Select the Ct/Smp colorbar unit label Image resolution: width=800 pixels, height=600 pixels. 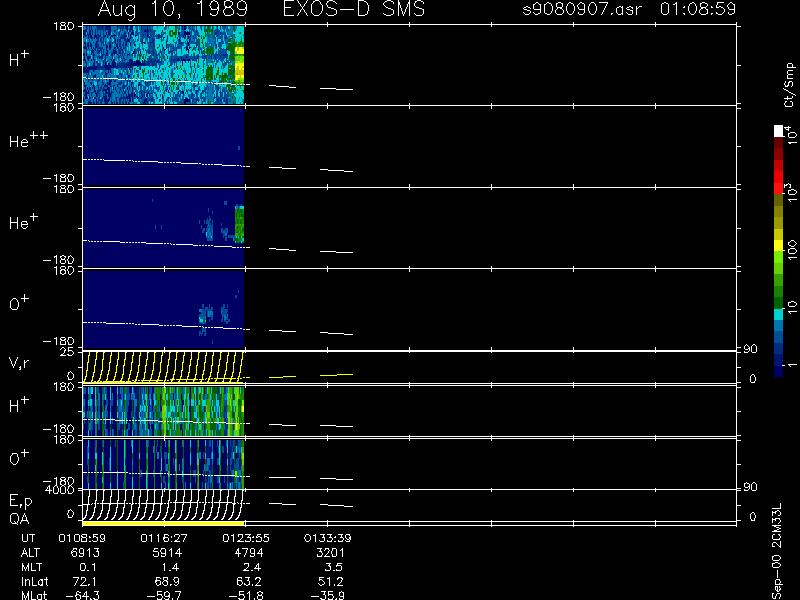789,85
